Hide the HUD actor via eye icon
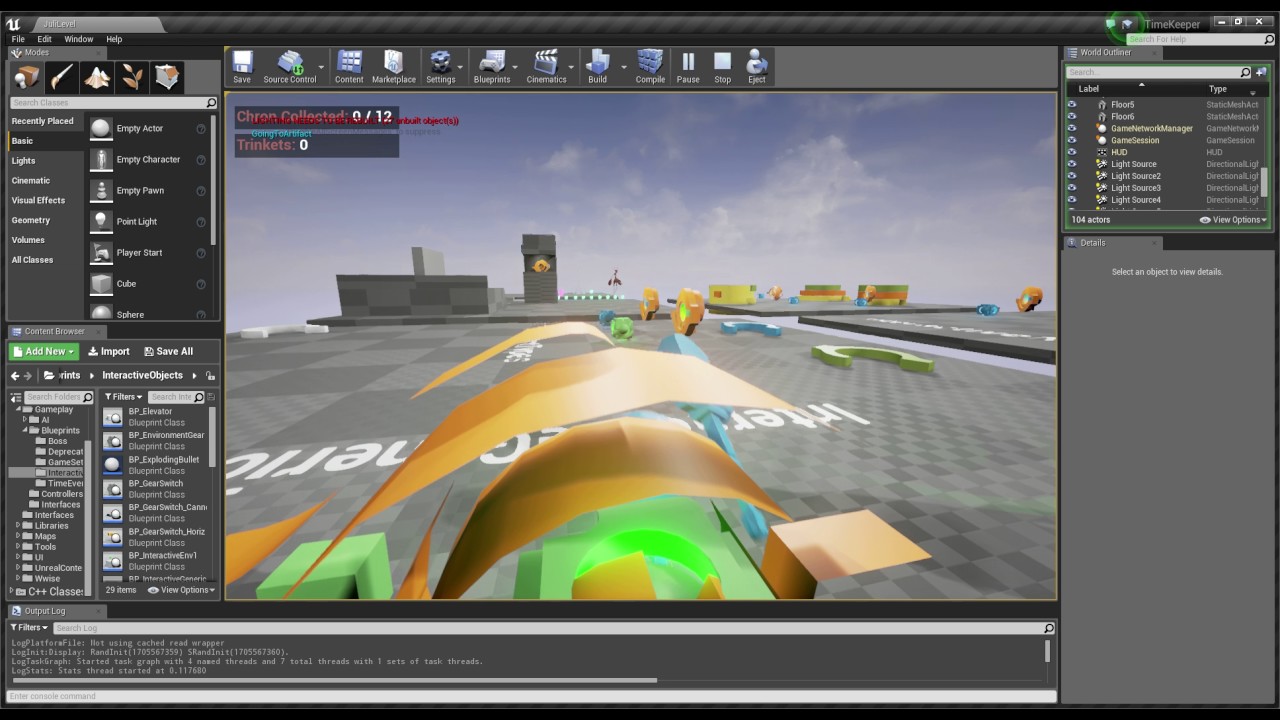 (1072, 152)
